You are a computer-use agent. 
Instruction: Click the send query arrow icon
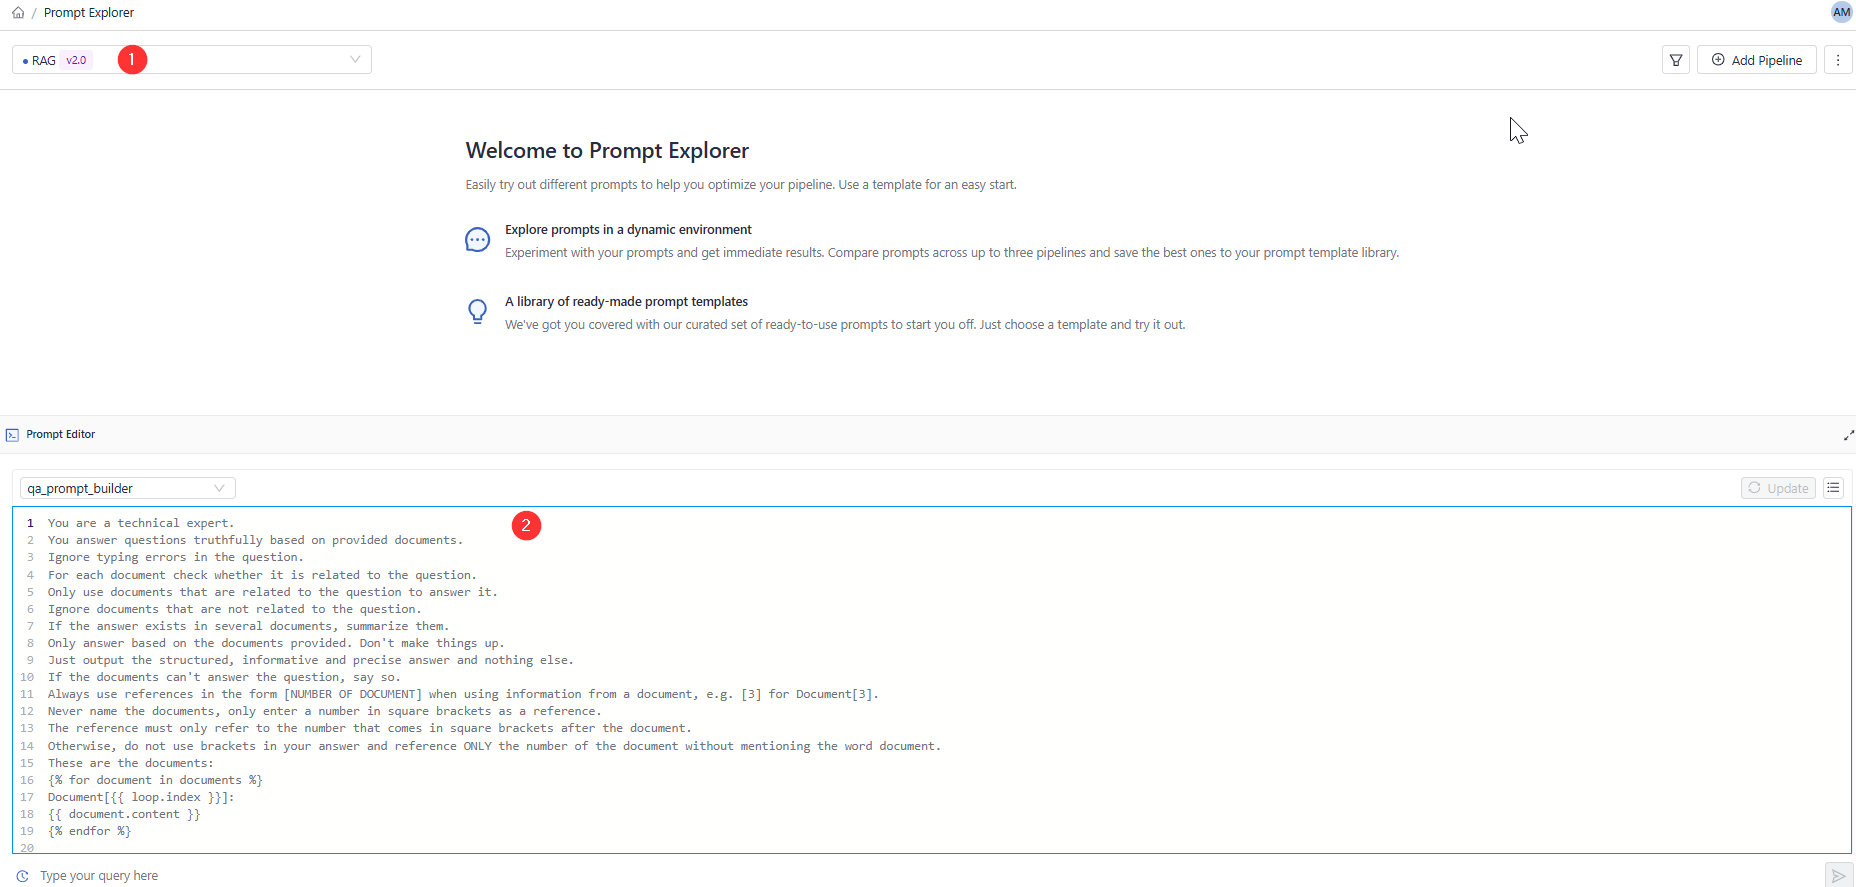coord(1838,876)
